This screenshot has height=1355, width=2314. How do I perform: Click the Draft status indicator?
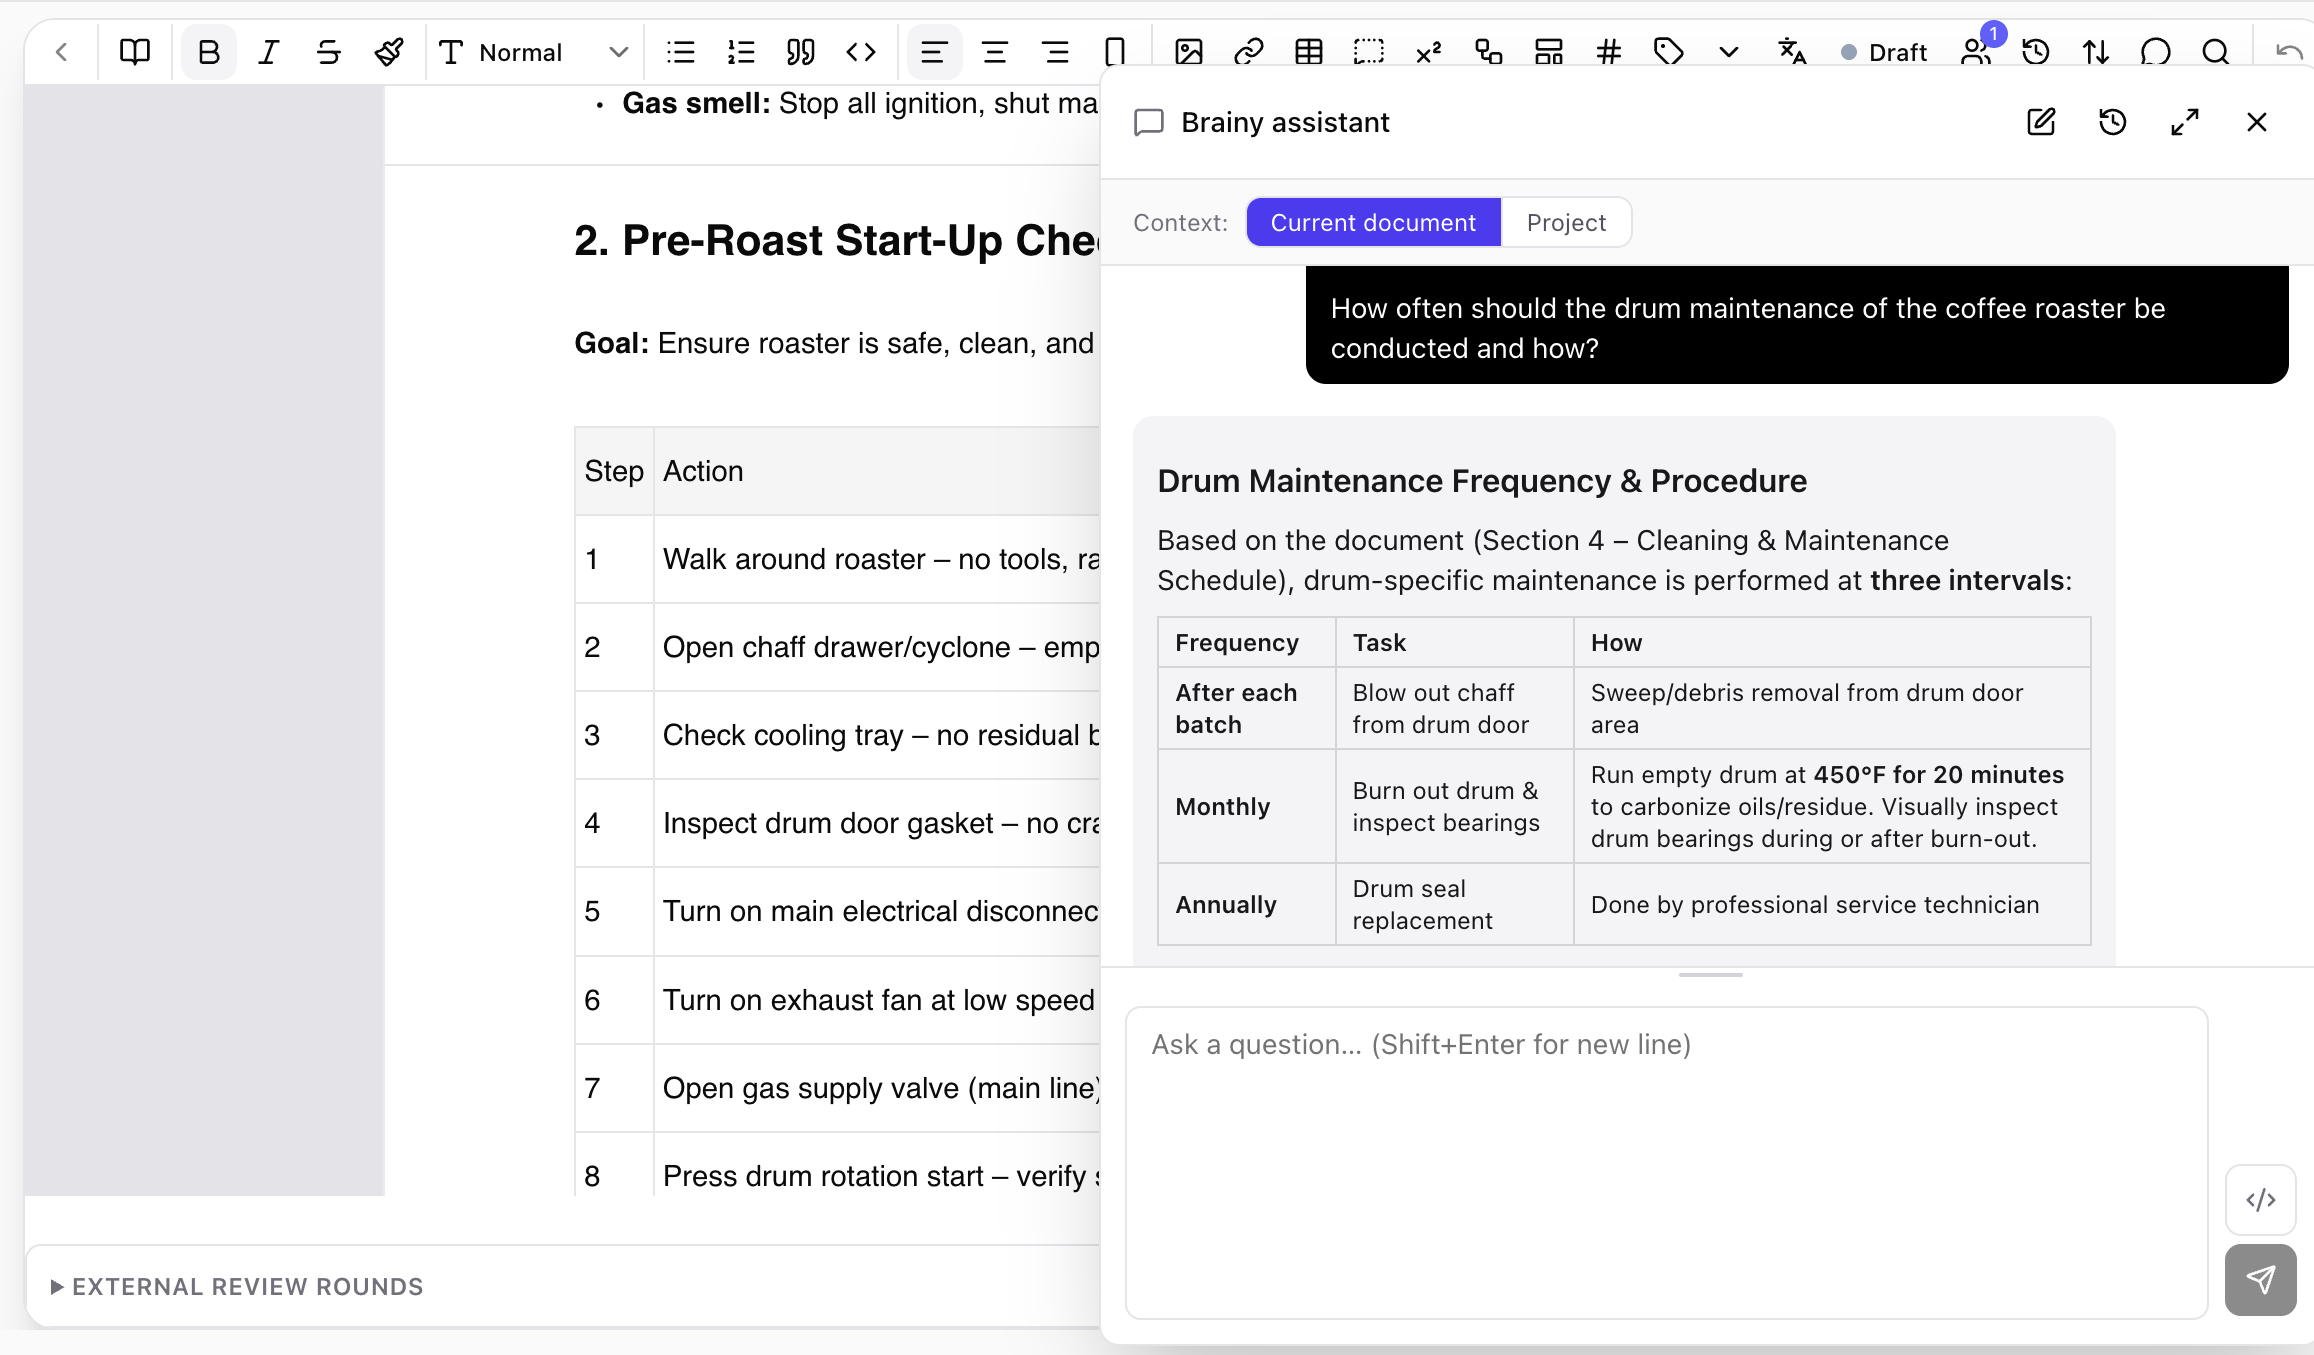[1884, 52]
